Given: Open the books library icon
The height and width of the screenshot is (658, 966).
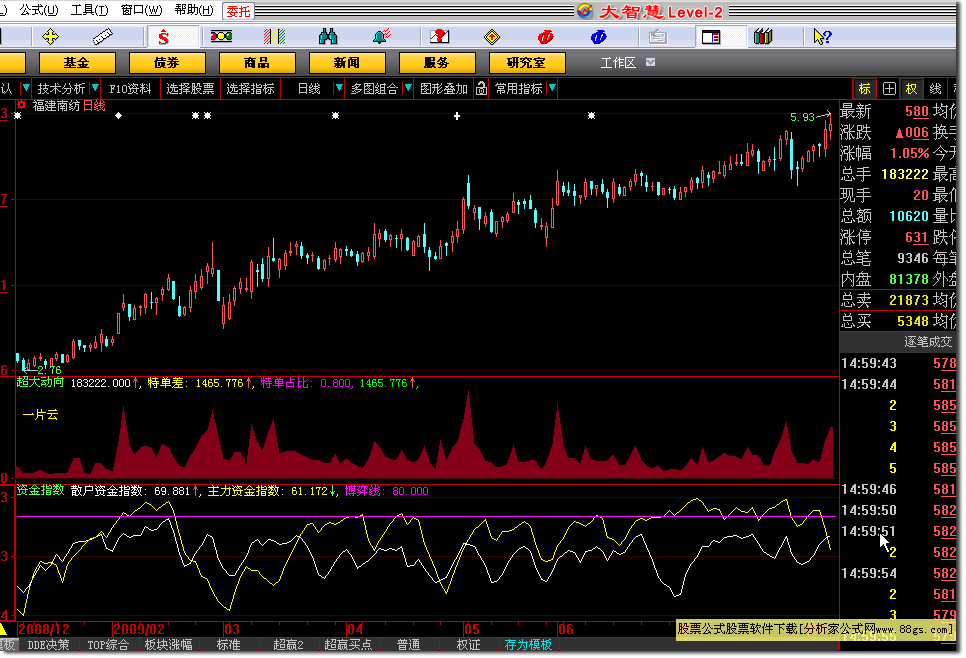Looking at the screenshot, I should (x=763, y=37).
